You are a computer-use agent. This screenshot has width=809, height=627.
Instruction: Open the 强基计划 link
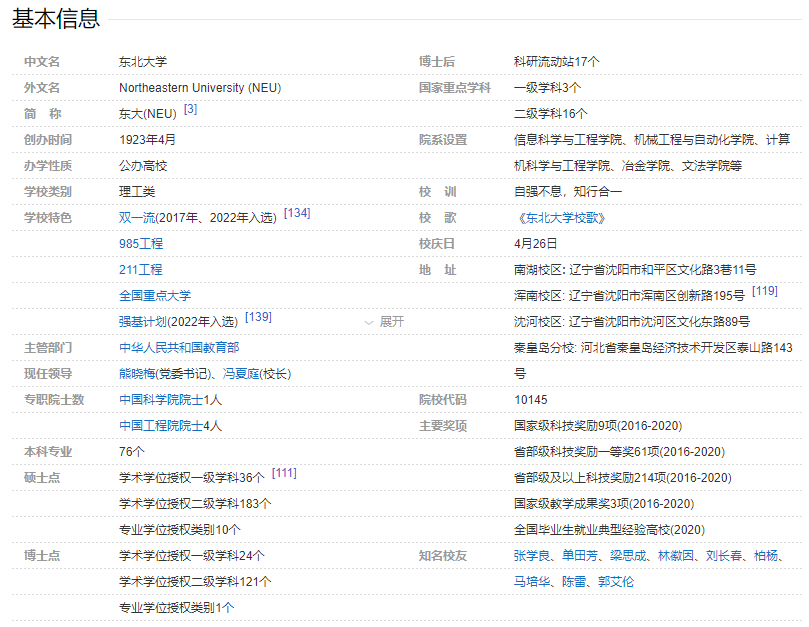pos(143,322)
